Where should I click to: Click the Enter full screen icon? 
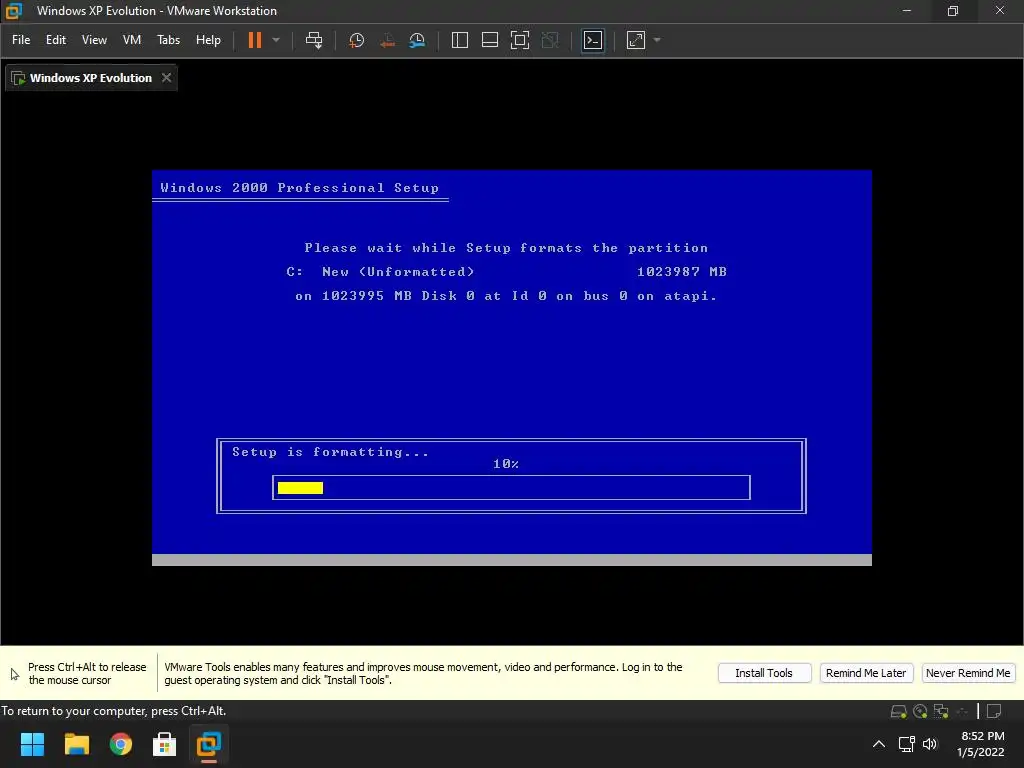point(520,40)
